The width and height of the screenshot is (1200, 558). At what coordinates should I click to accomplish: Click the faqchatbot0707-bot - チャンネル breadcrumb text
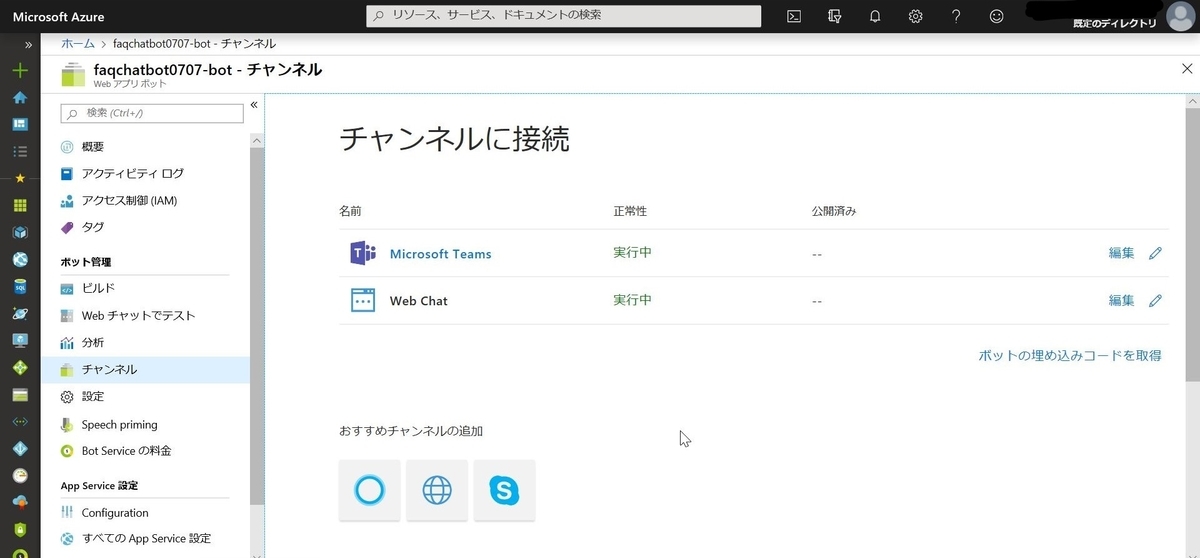tap(195, 44)
